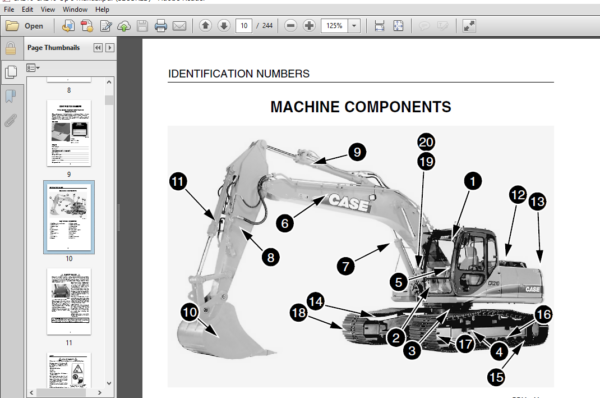
Task: Go to previous page with up arrow
Action: coord(205,26)
